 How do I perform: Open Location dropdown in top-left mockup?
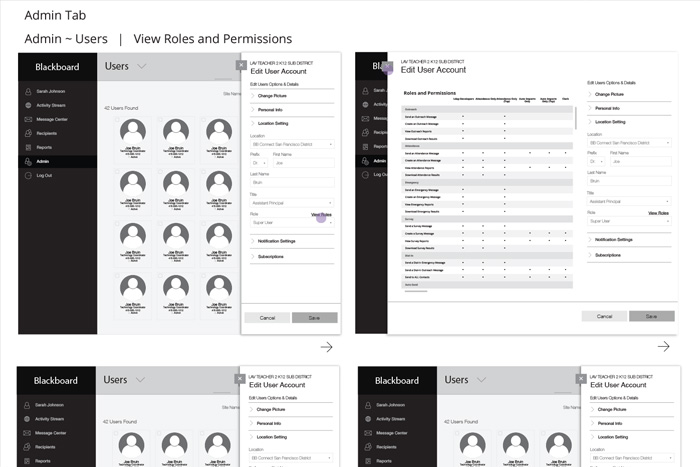click(292, 144)
